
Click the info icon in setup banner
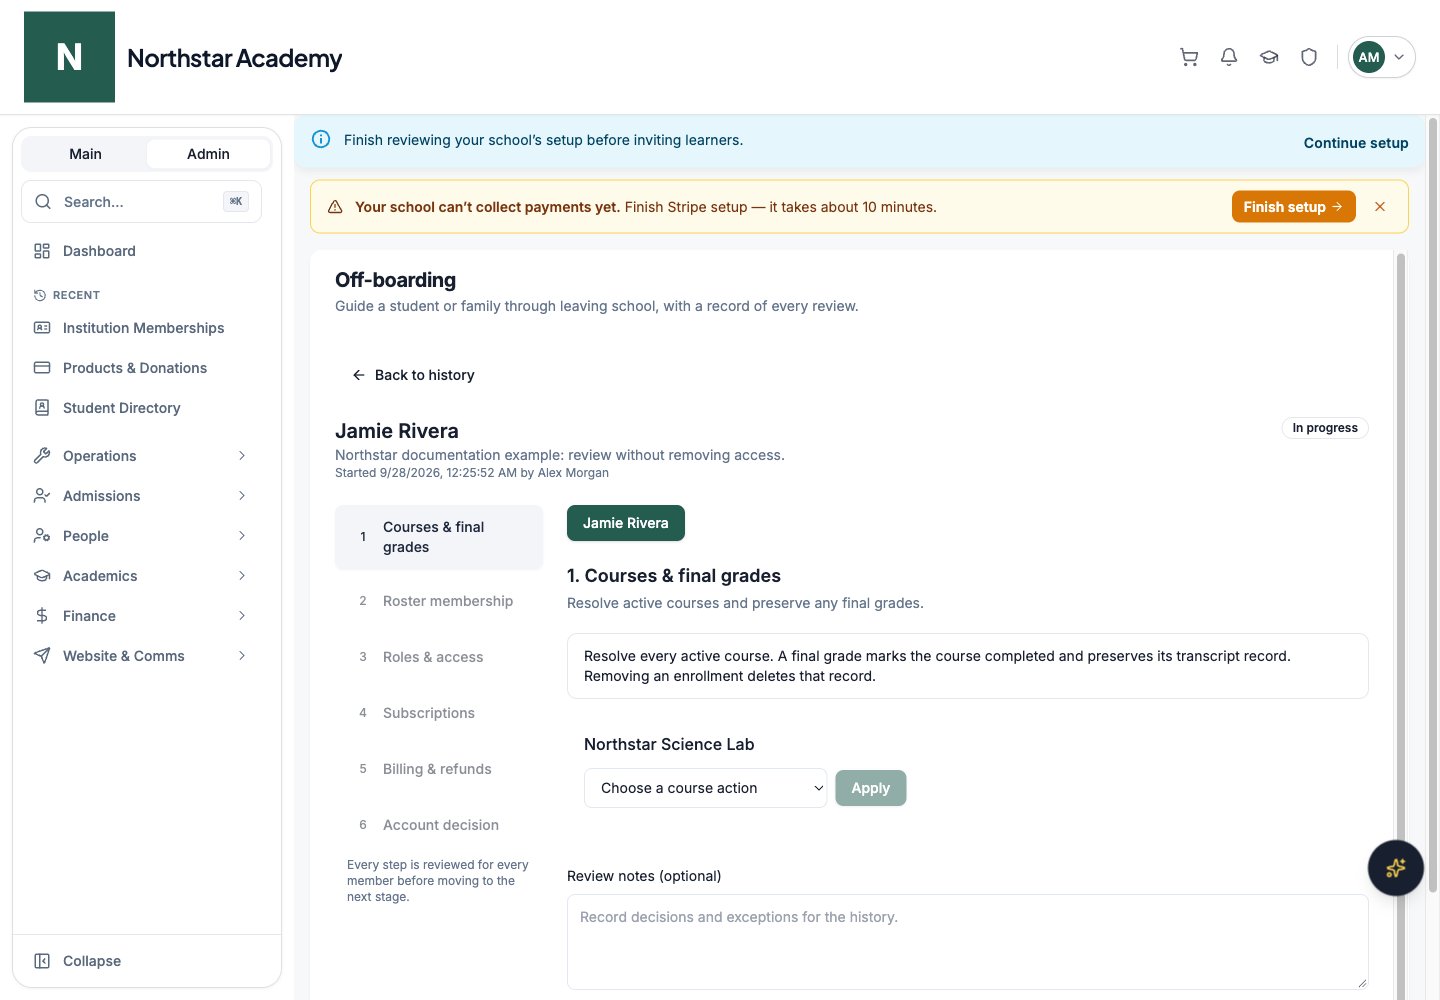point(321,140)
